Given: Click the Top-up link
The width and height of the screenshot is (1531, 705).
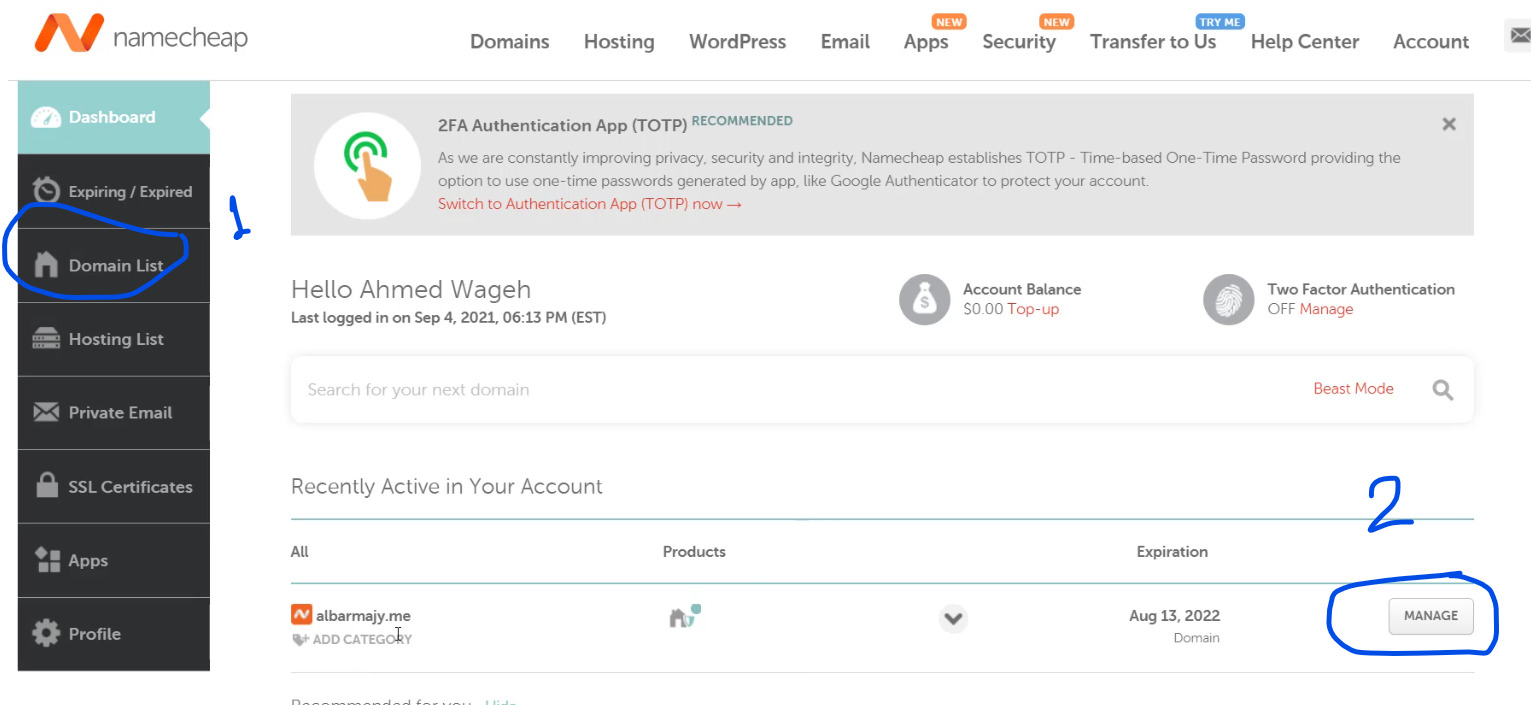Looking at the screenshot, I should (1033, 309).
